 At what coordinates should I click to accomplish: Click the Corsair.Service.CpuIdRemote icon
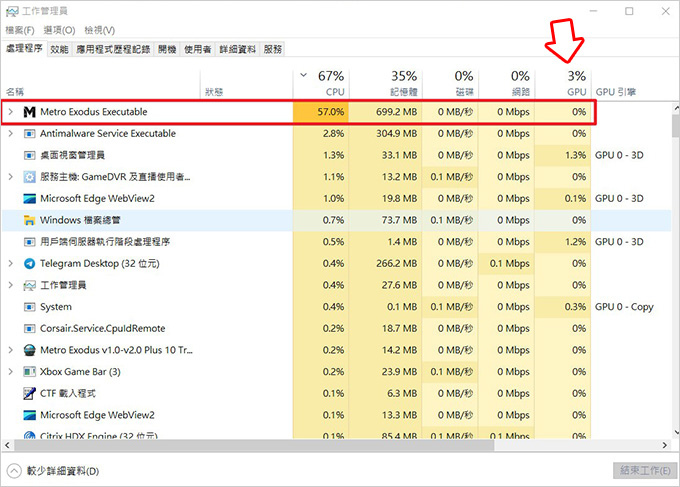[x=29, y=329]
